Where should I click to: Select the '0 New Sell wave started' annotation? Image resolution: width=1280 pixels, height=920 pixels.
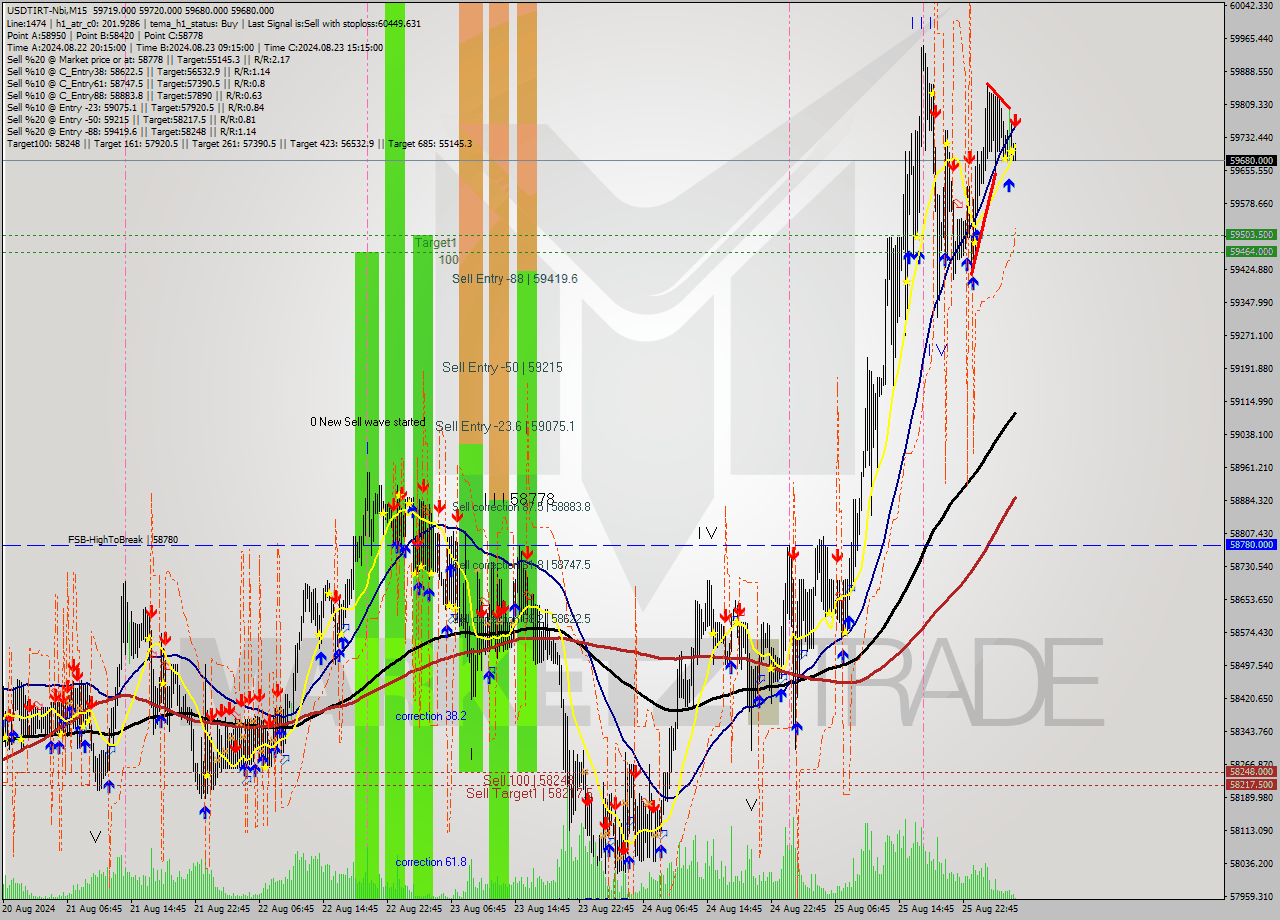pos(367,422)
